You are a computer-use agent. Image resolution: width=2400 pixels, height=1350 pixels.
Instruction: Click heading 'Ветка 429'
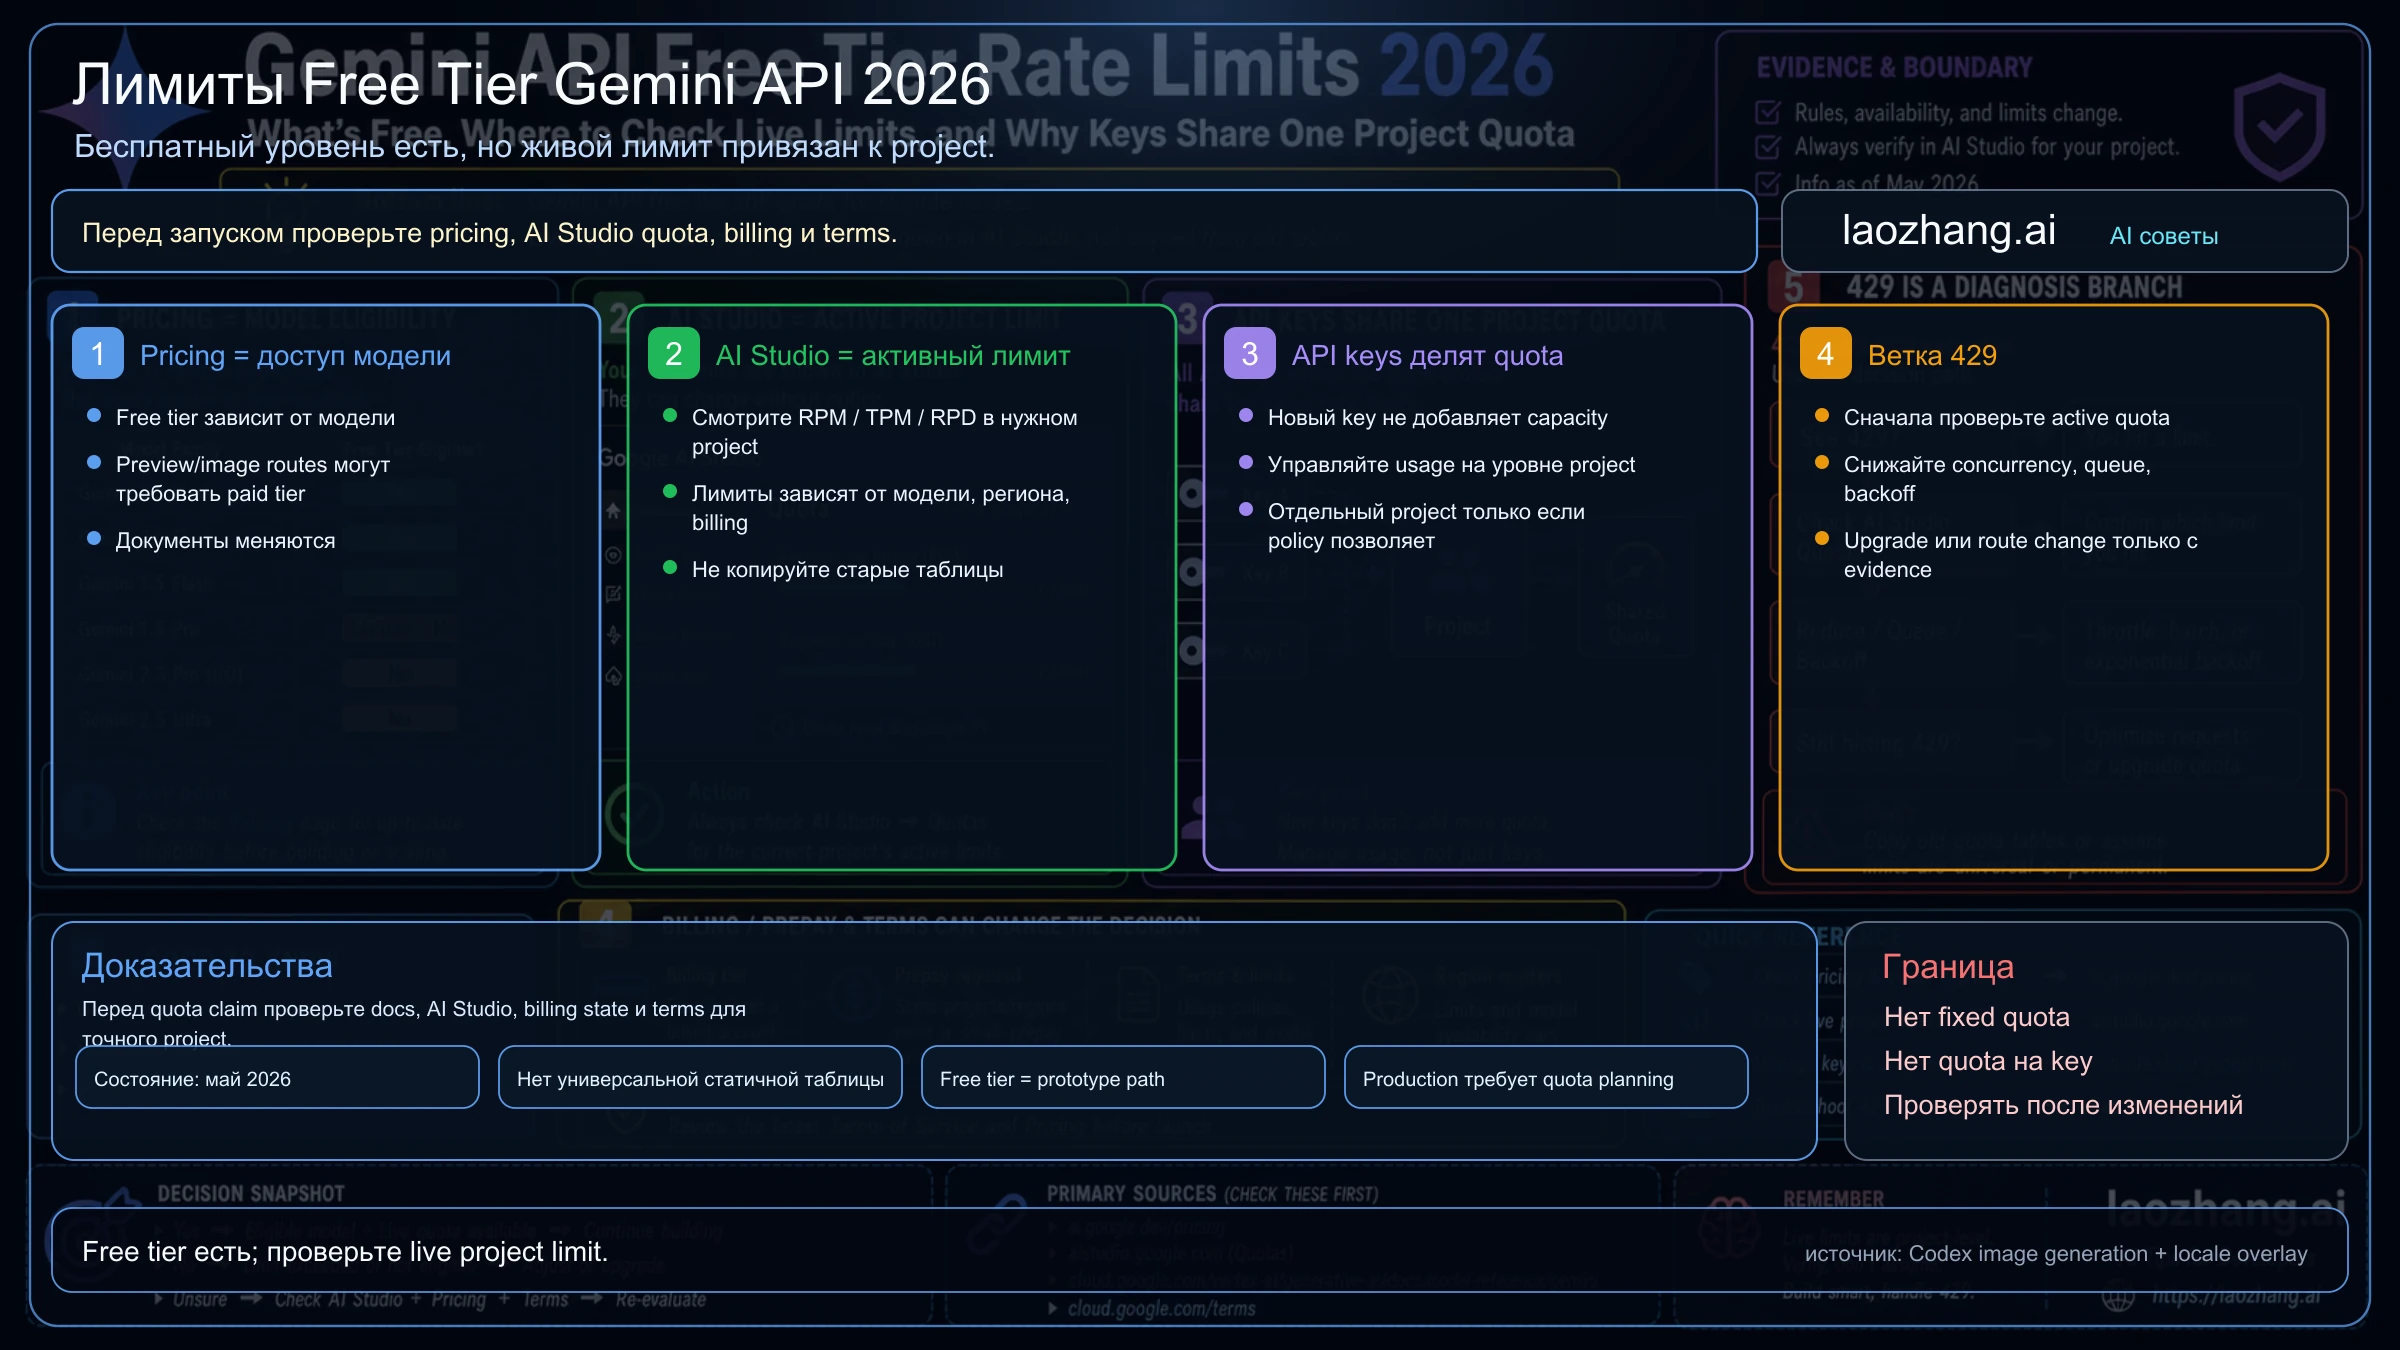(1932, 356)
